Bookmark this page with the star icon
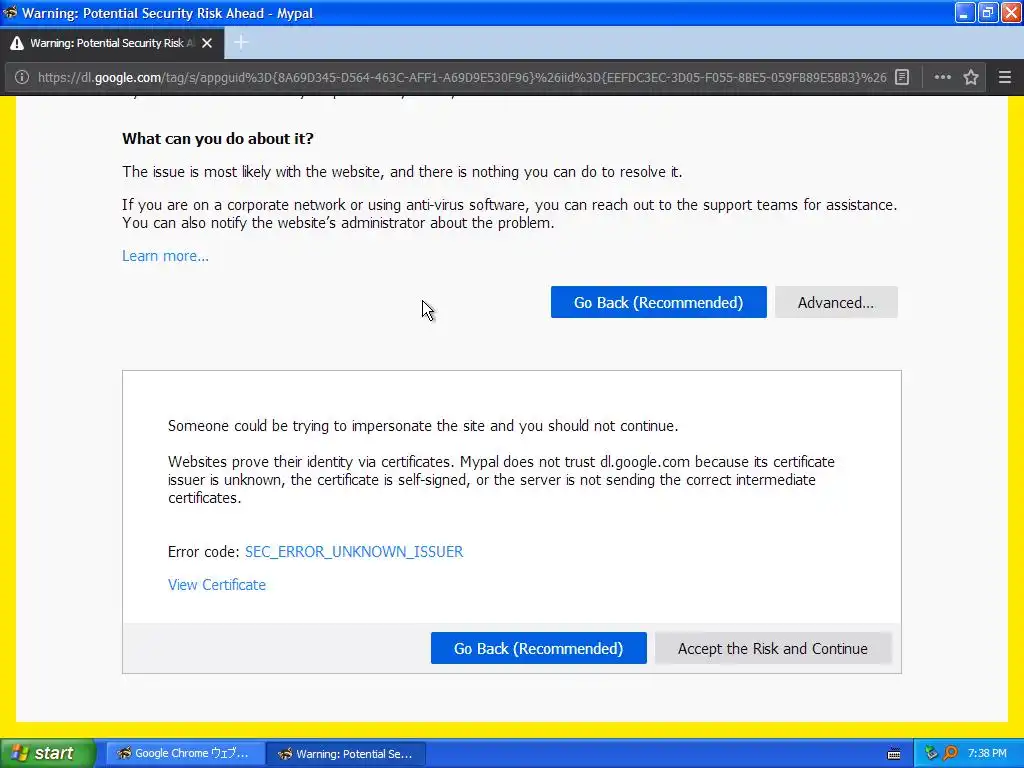 (x=971, y=77)
